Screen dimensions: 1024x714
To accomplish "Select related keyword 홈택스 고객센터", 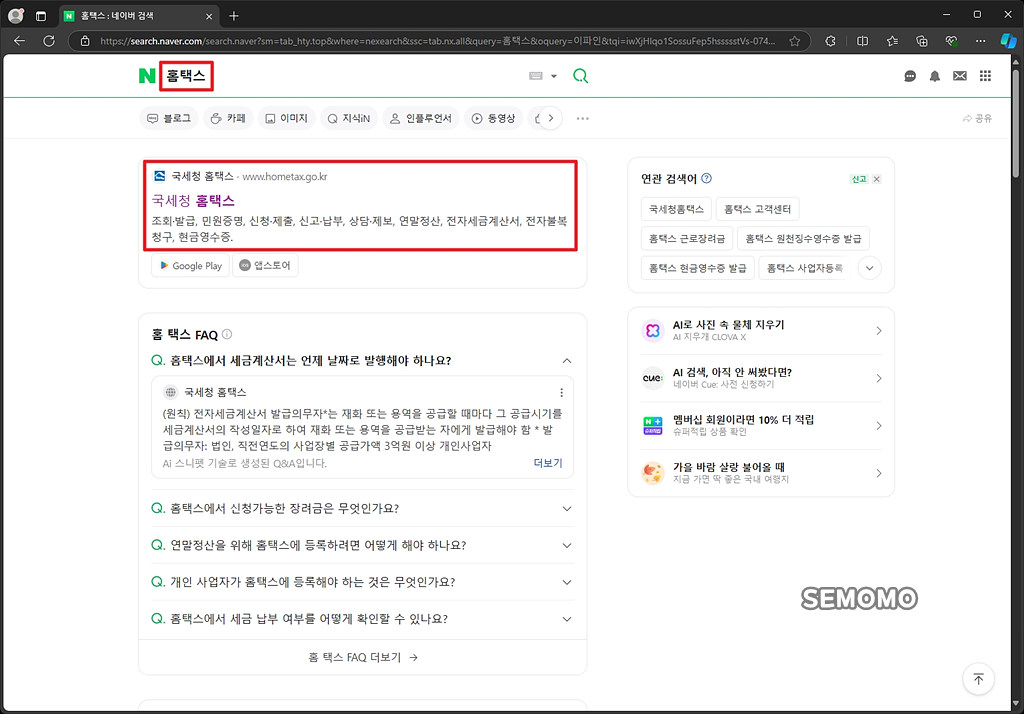I will coord(758,209).
